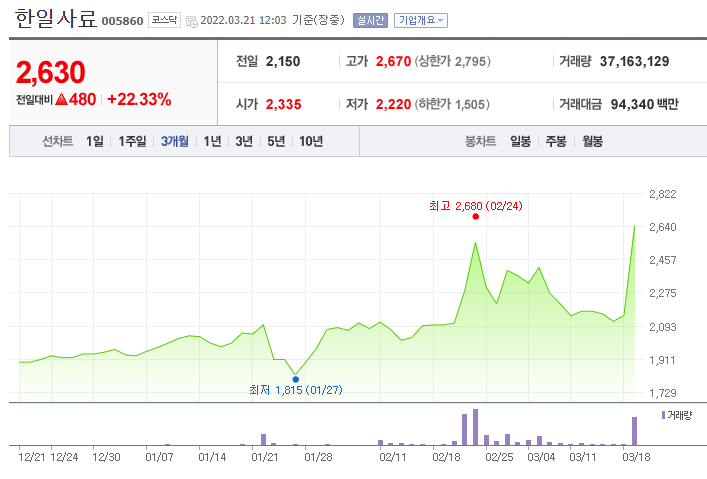The width and height of the screenshot is (707, 479).
Task: Click the 하한가 1,505 text
Action: [x=452, y=104]
